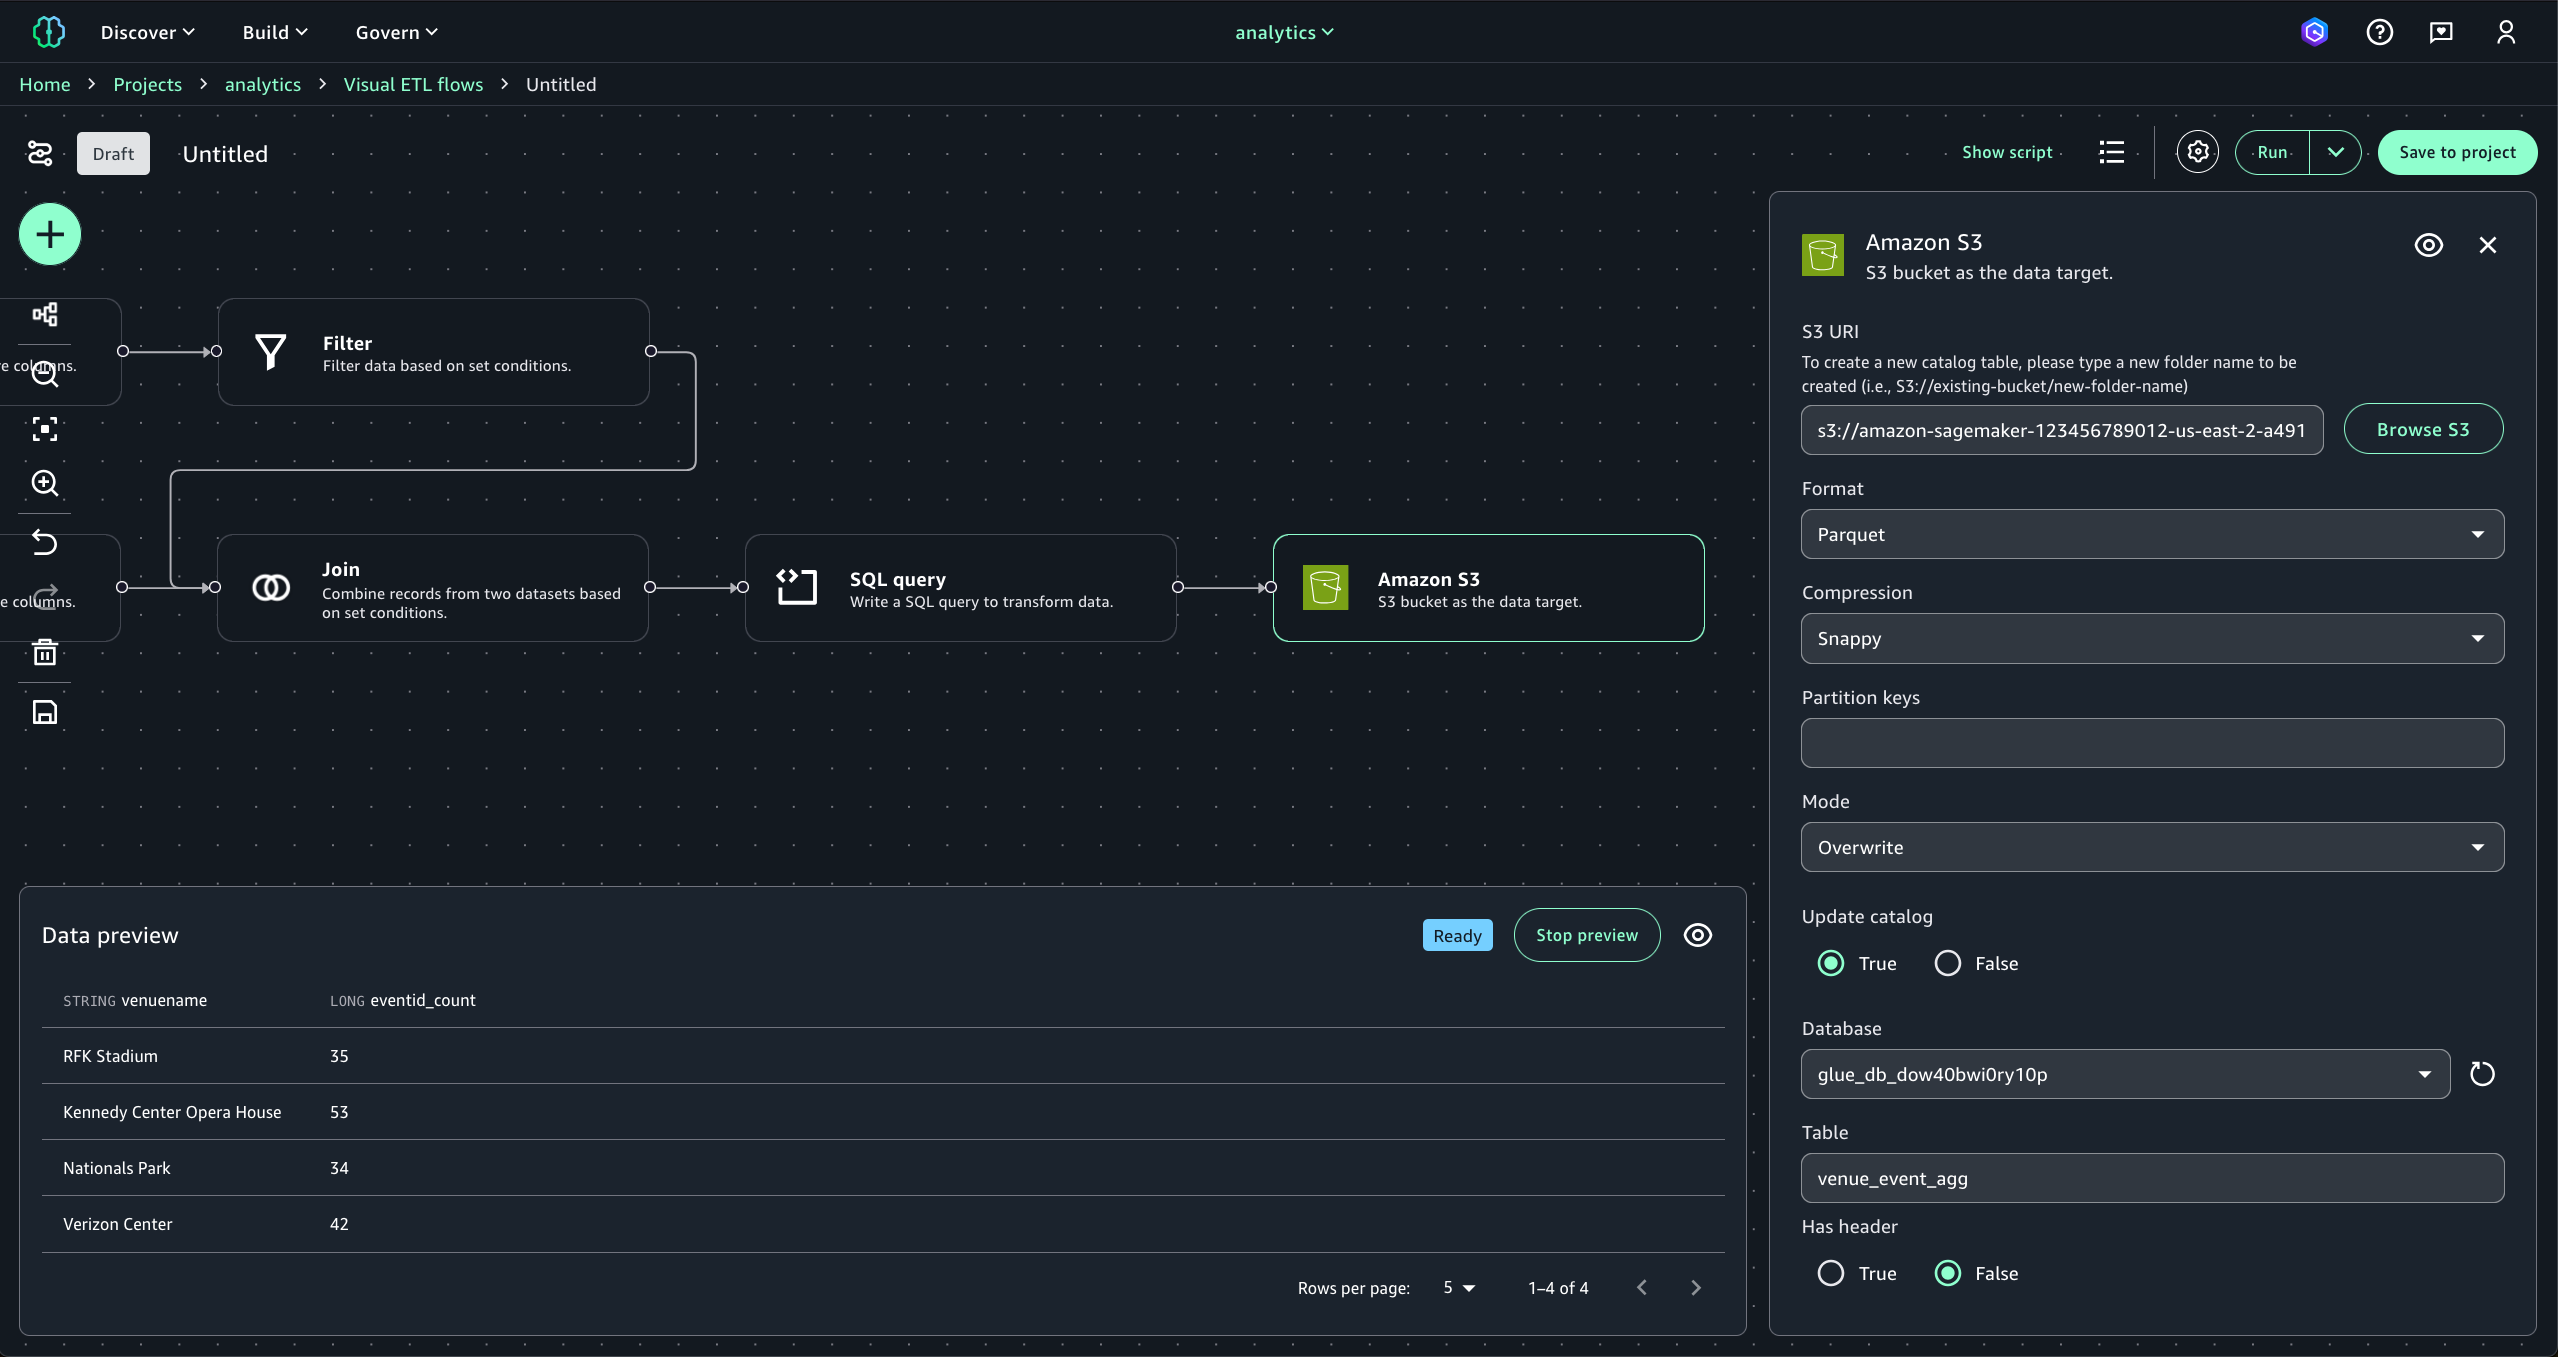Click the delete trash can icon
The image size is (2558, 1357).
pyautogui.click(x=45, y=653)
